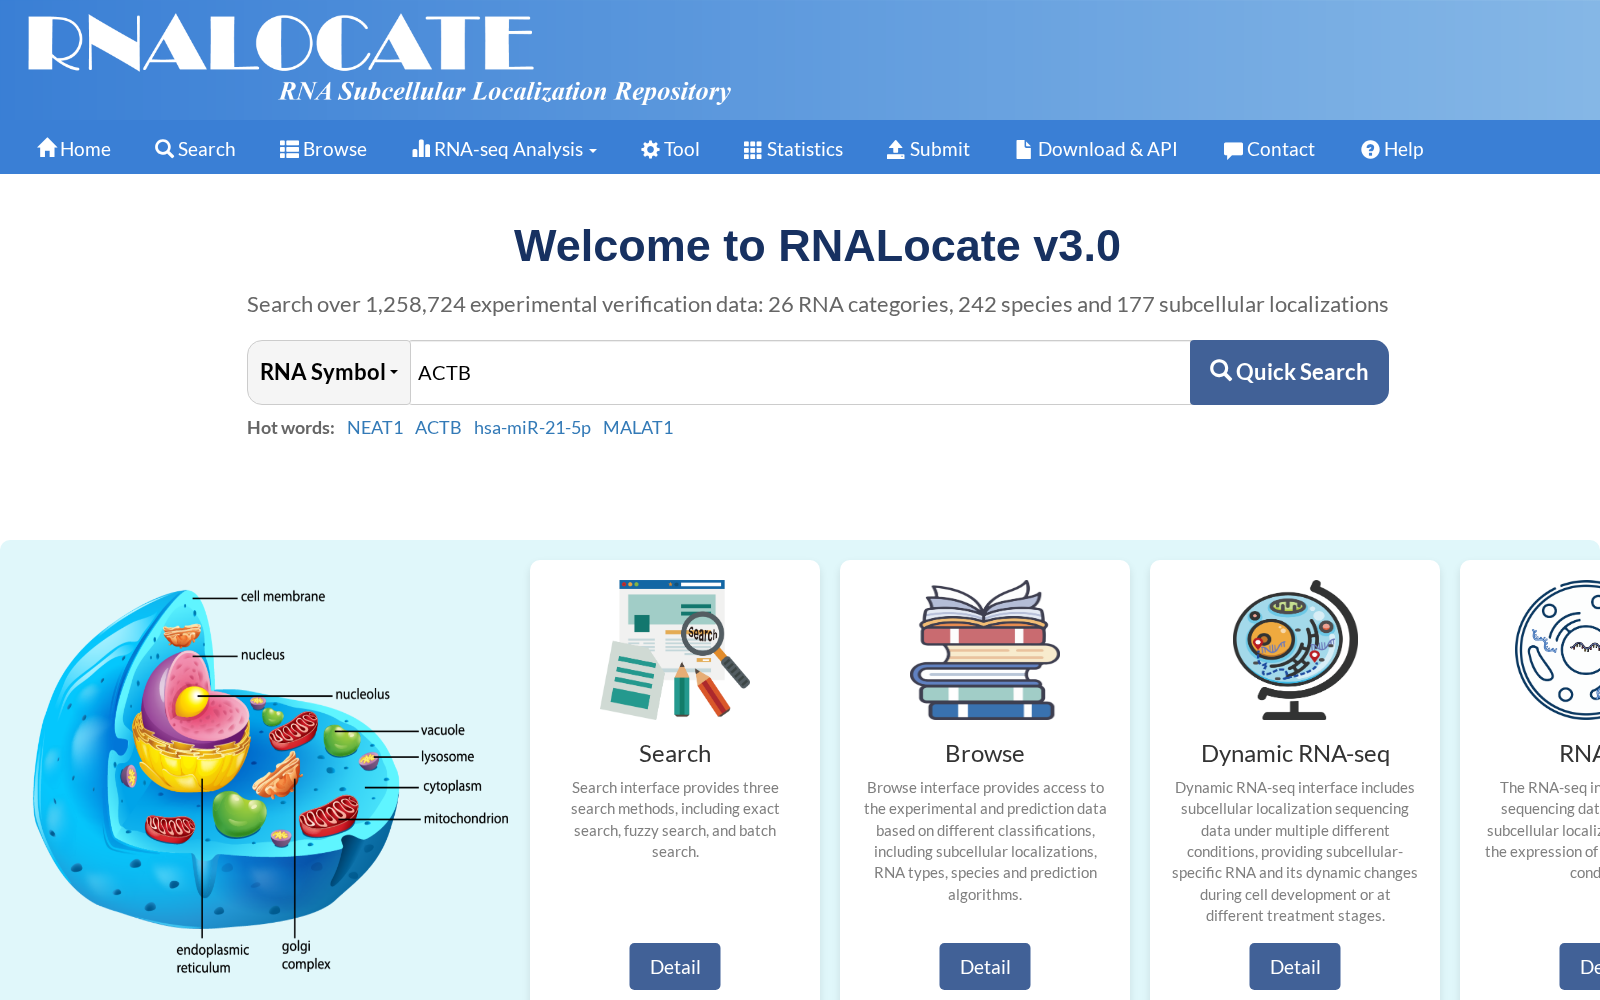Click Detail button under Dynamic RNA-seq card
This screenshot has height=1000, width=1600.
tap(1295, 967)
